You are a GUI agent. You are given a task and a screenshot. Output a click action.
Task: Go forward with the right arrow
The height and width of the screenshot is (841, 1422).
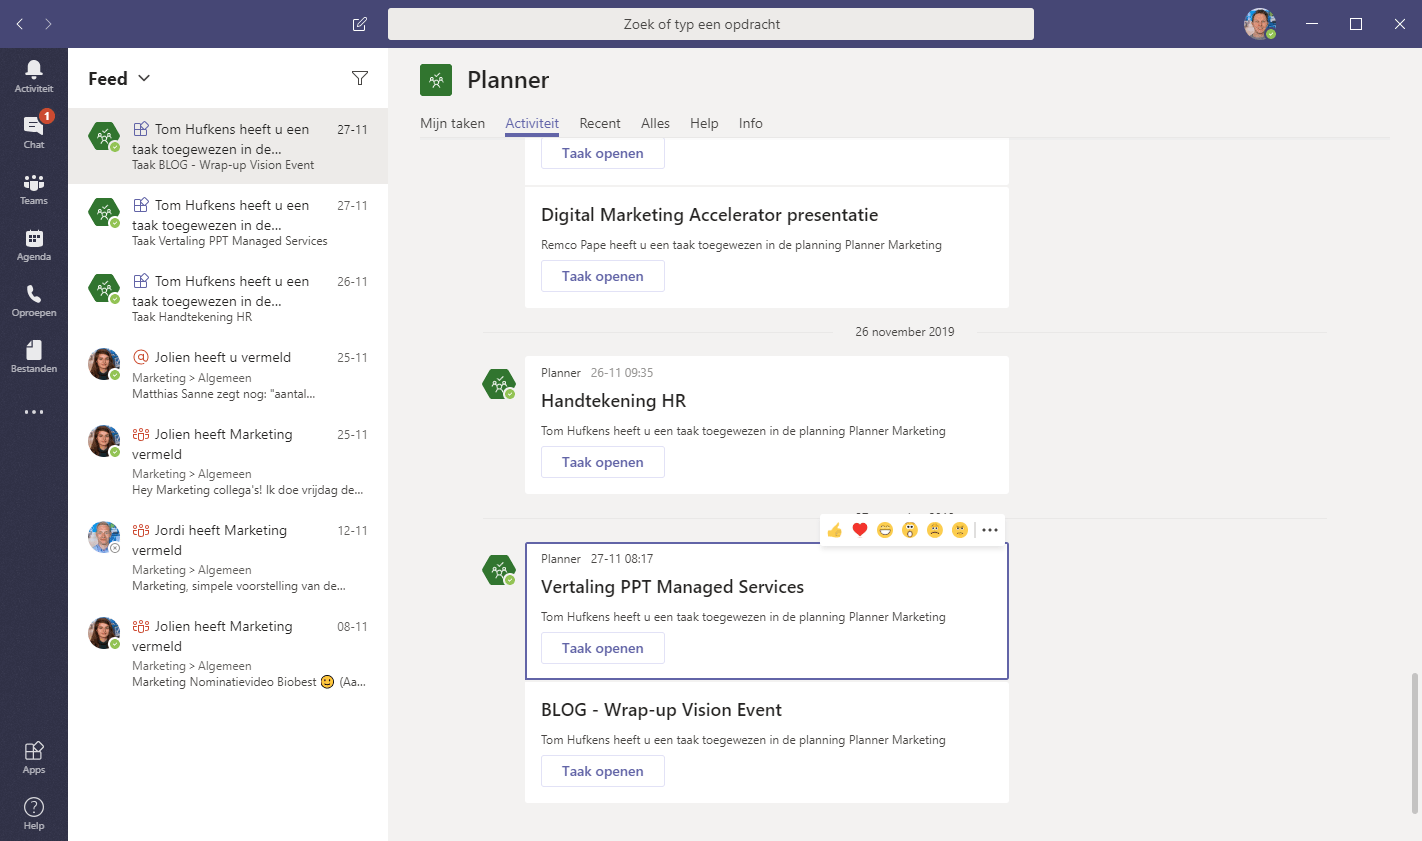48,24
